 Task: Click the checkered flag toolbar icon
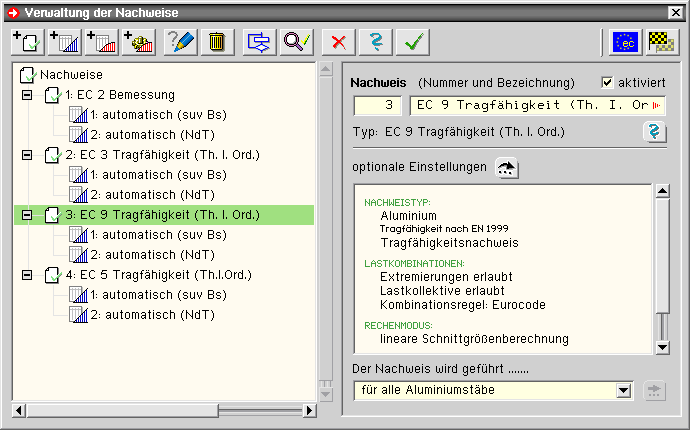pyautogui.click(x=659, y=41)
